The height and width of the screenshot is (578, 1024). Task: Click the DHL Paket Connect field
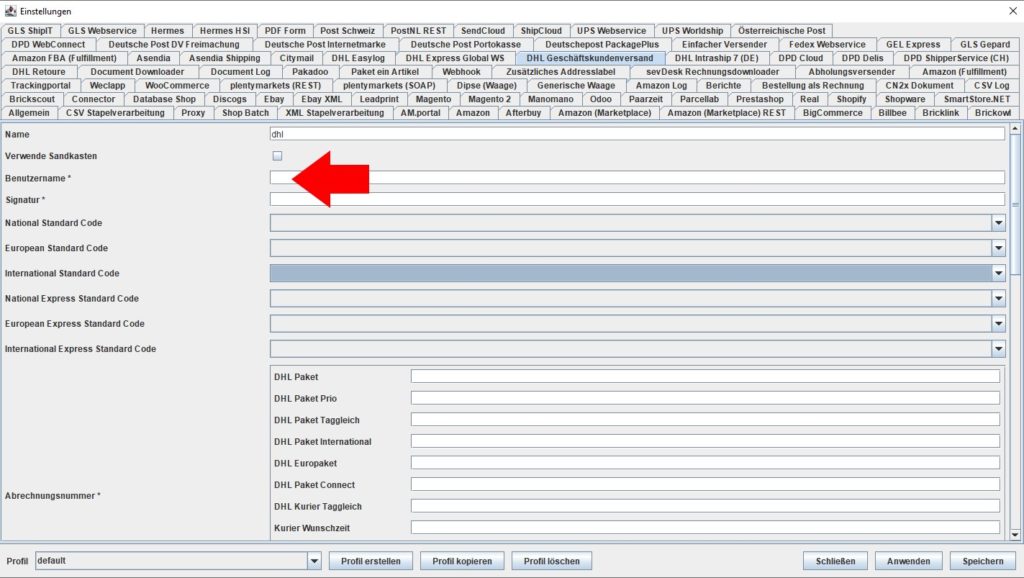tap(705, 484)
